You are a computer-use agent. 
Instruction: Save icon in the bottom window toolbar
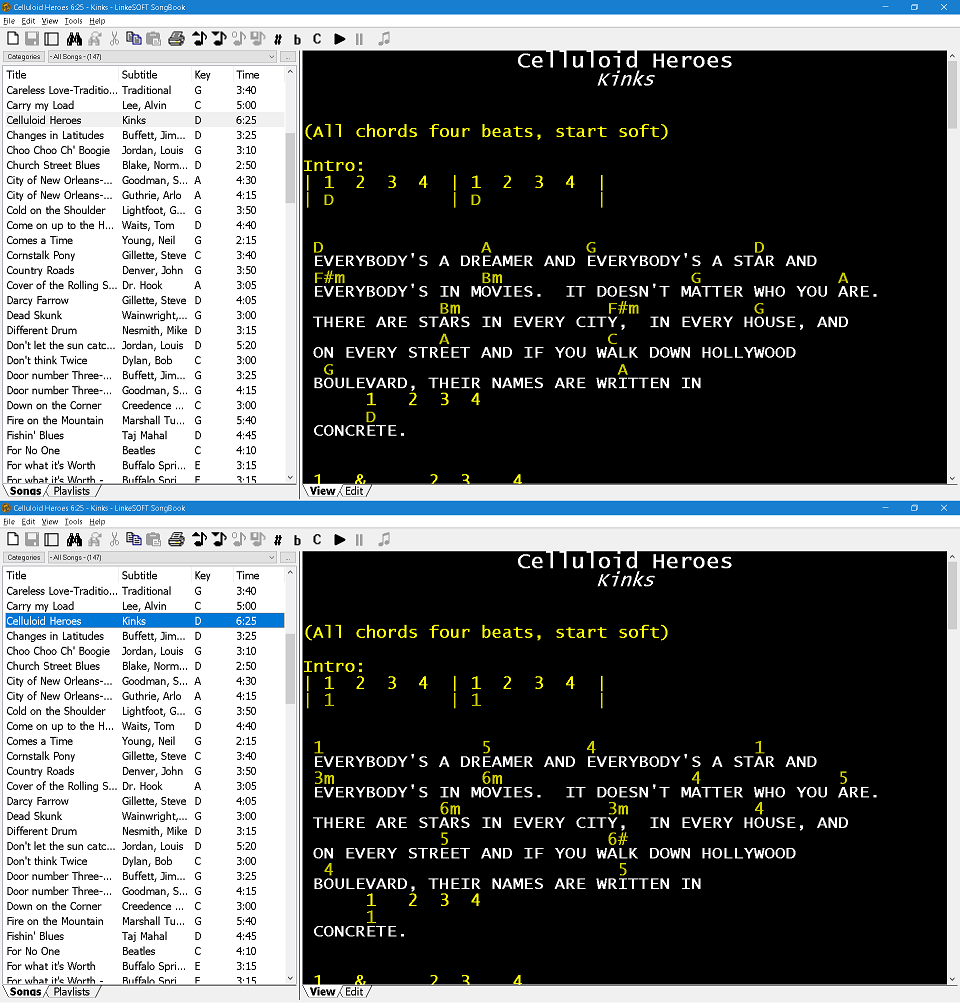tap(32, 540)
